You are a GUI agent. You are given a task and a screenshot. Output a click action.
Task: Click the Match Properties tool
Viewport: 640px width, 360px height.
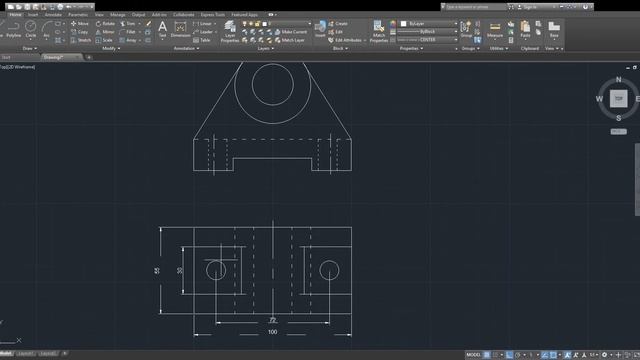click(379, 31)
